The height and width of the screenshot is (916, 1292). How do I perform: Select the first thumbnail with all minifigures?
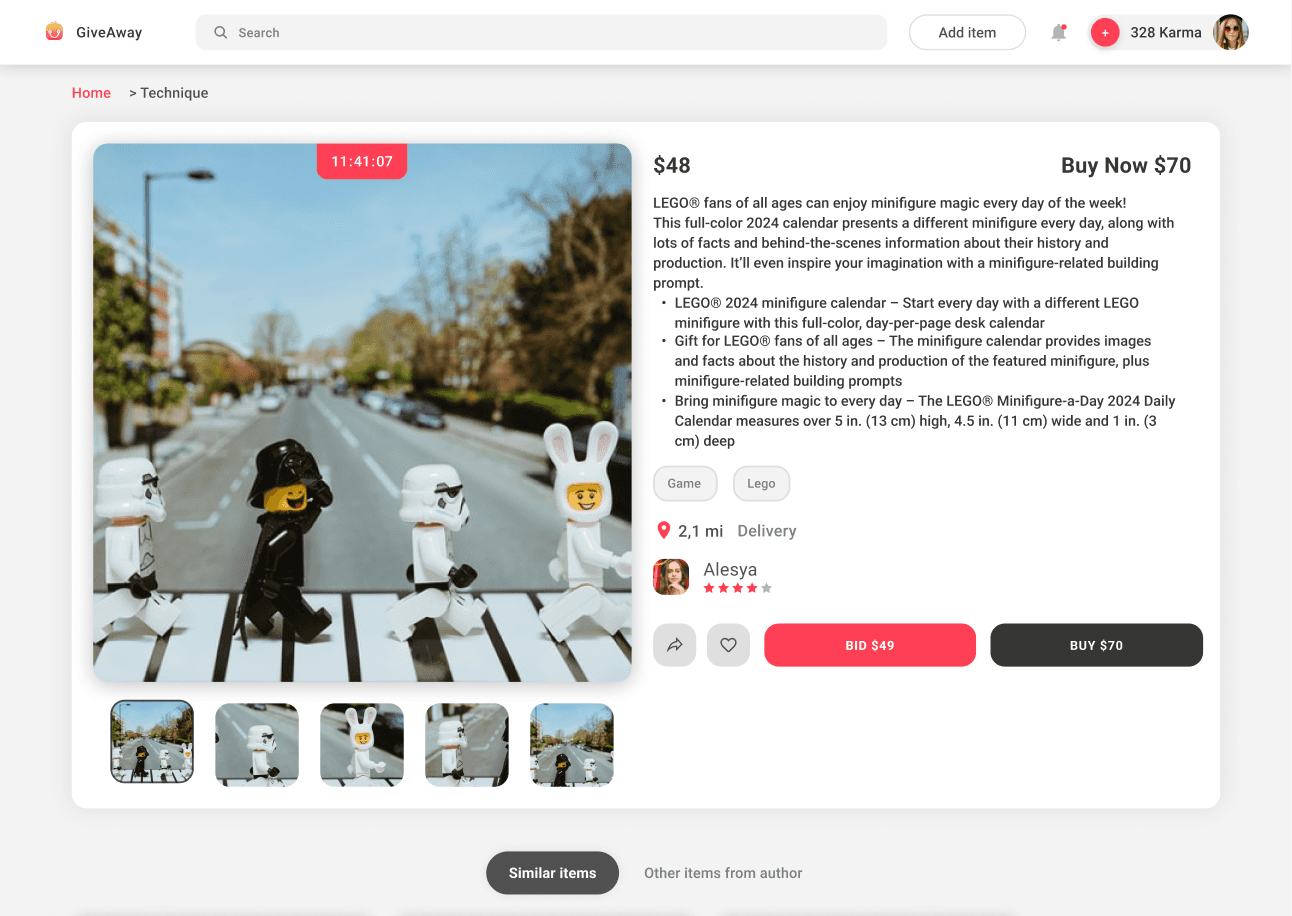click(152, 742)
